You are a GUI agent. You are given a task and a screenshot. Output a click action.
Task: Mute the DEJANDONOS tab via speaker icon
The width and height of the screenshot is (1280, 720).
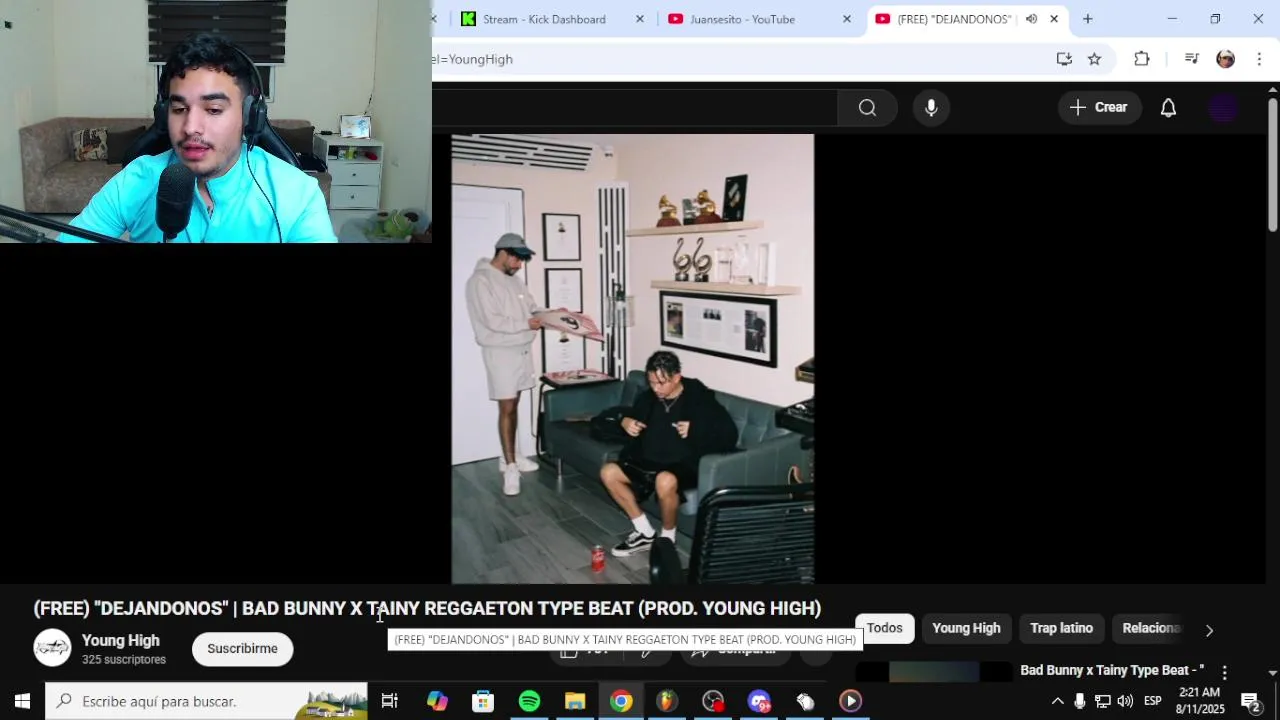pos(1031,19)
